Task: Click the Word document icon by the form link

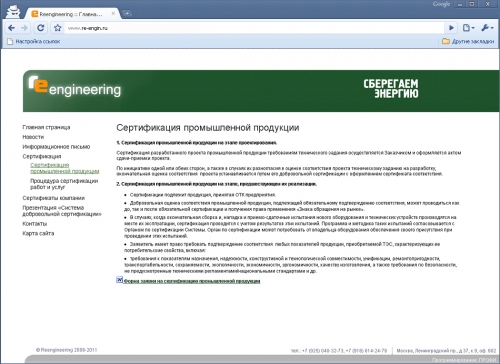Action: 119,280
